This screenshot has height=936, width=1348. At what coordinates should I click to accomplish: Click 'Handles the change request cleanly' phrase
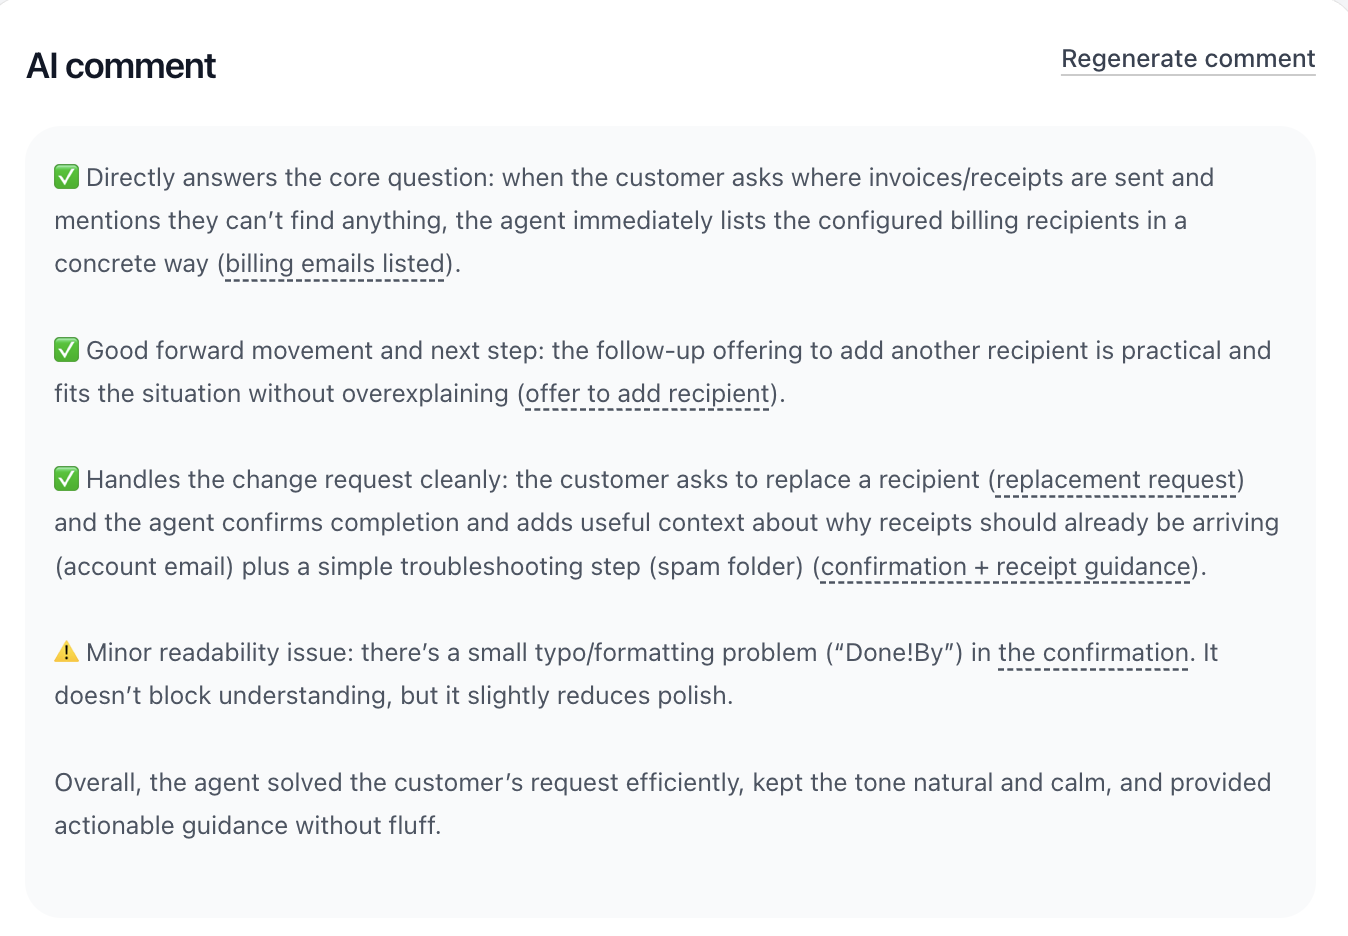click(x=297, y=480)
